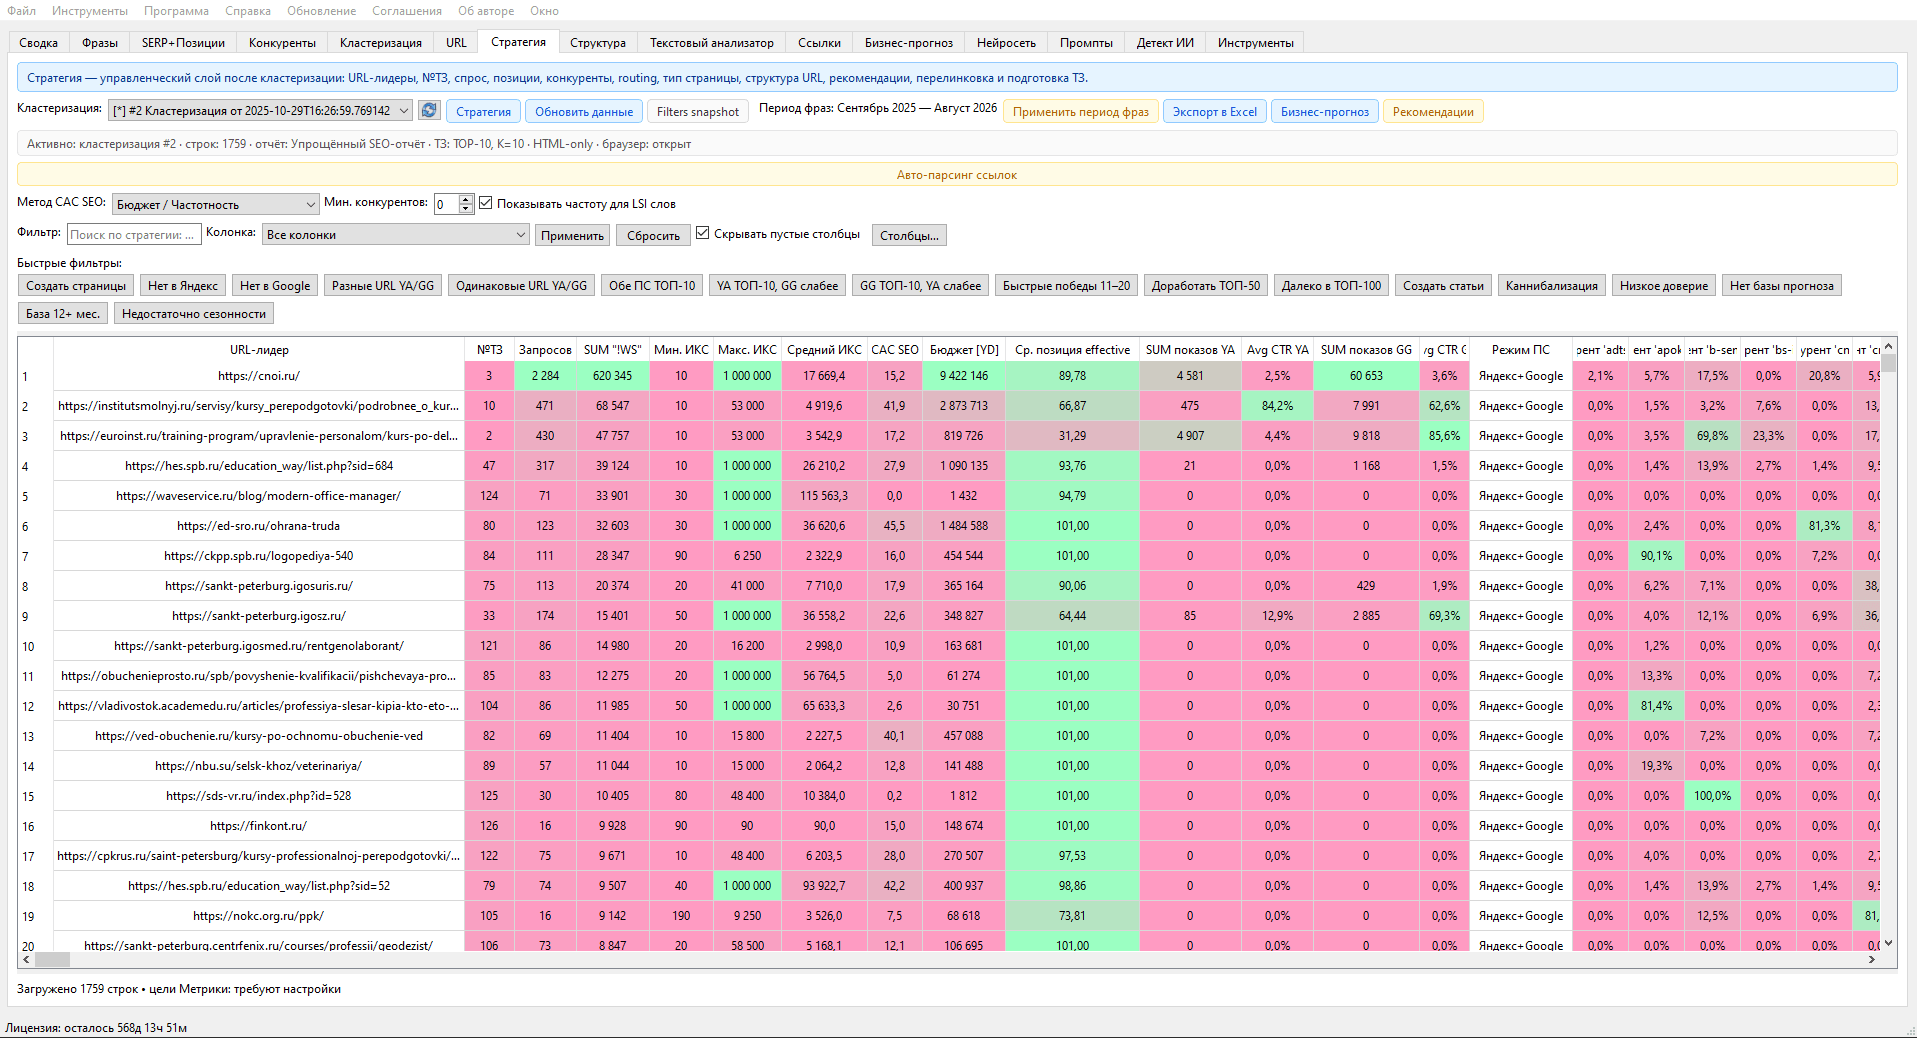Increase the Мин. конкурентов spinner value
Viewport: 1917px width, 1038px height.
click(466, 199)
